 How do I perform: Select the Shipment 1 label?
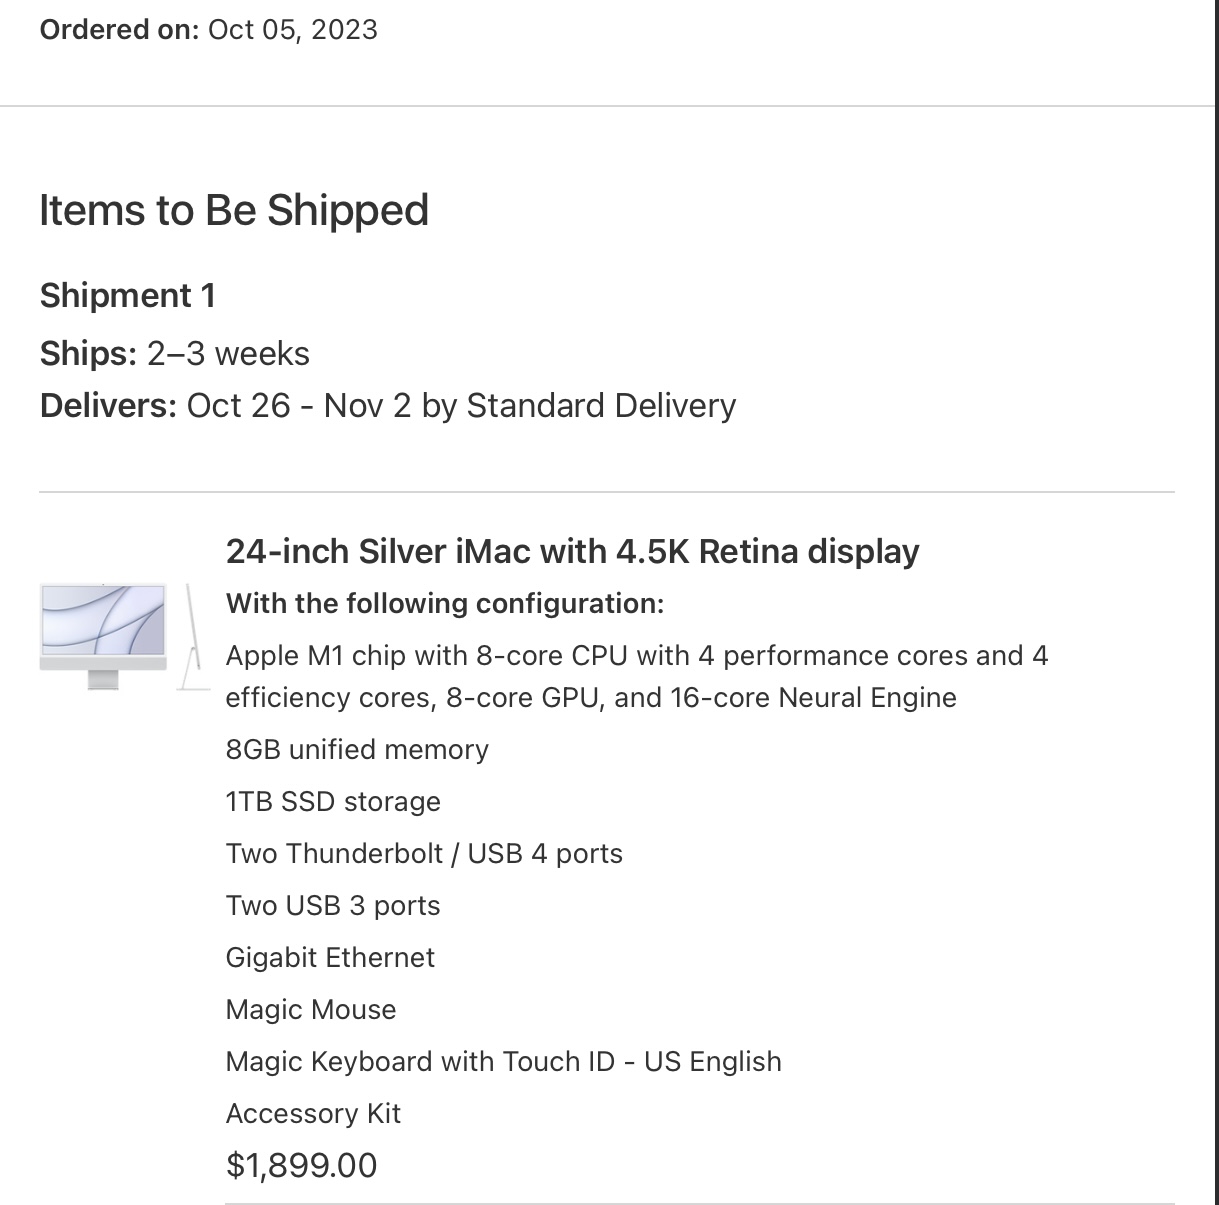(127, 296)
